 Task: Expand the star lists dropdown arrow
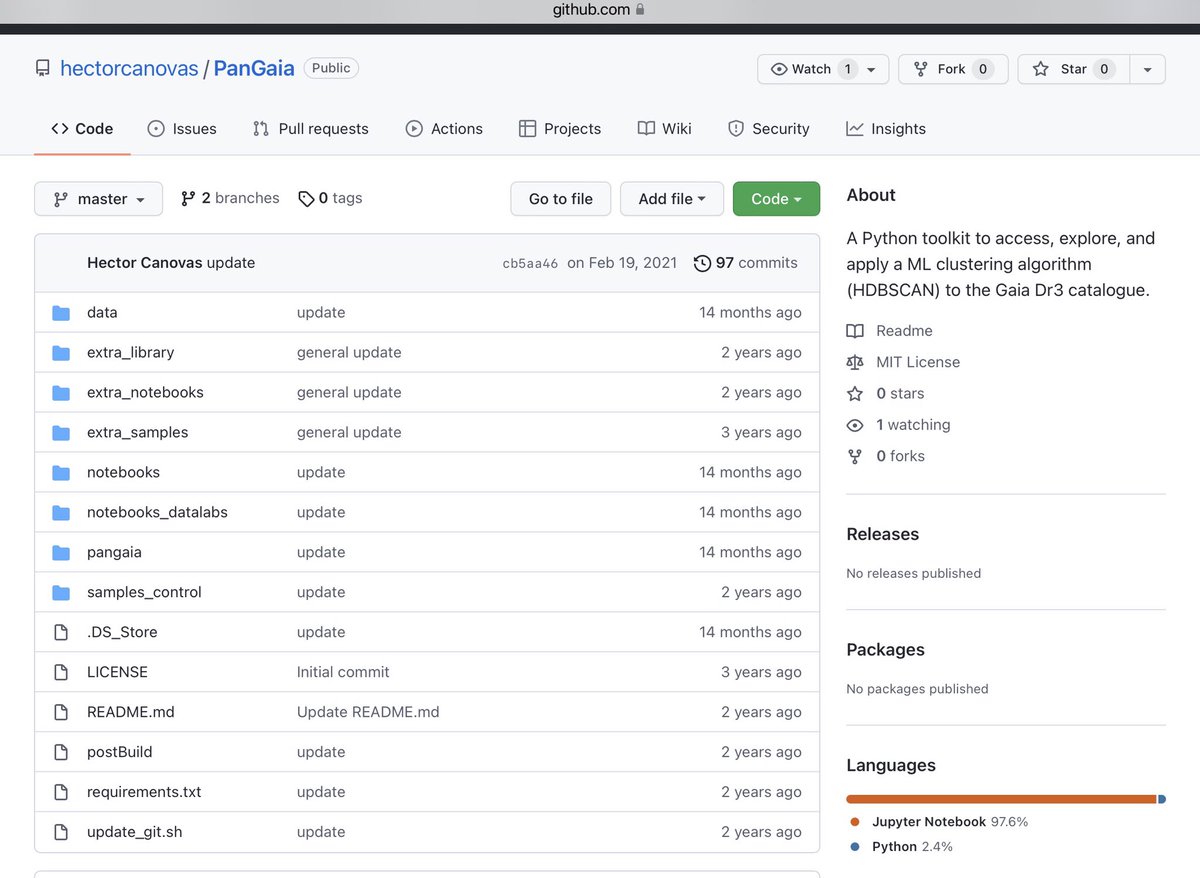pyautogui.click(x=1148, y=69)
